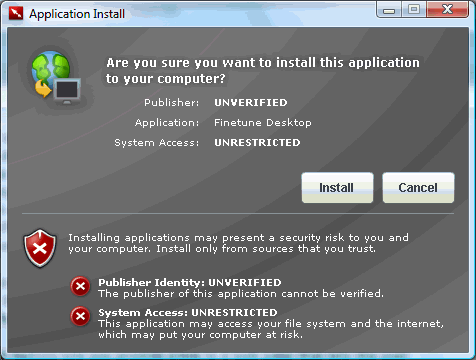Click the 'Application:' label
The image size is (476, 360).
tap(167, 123)
